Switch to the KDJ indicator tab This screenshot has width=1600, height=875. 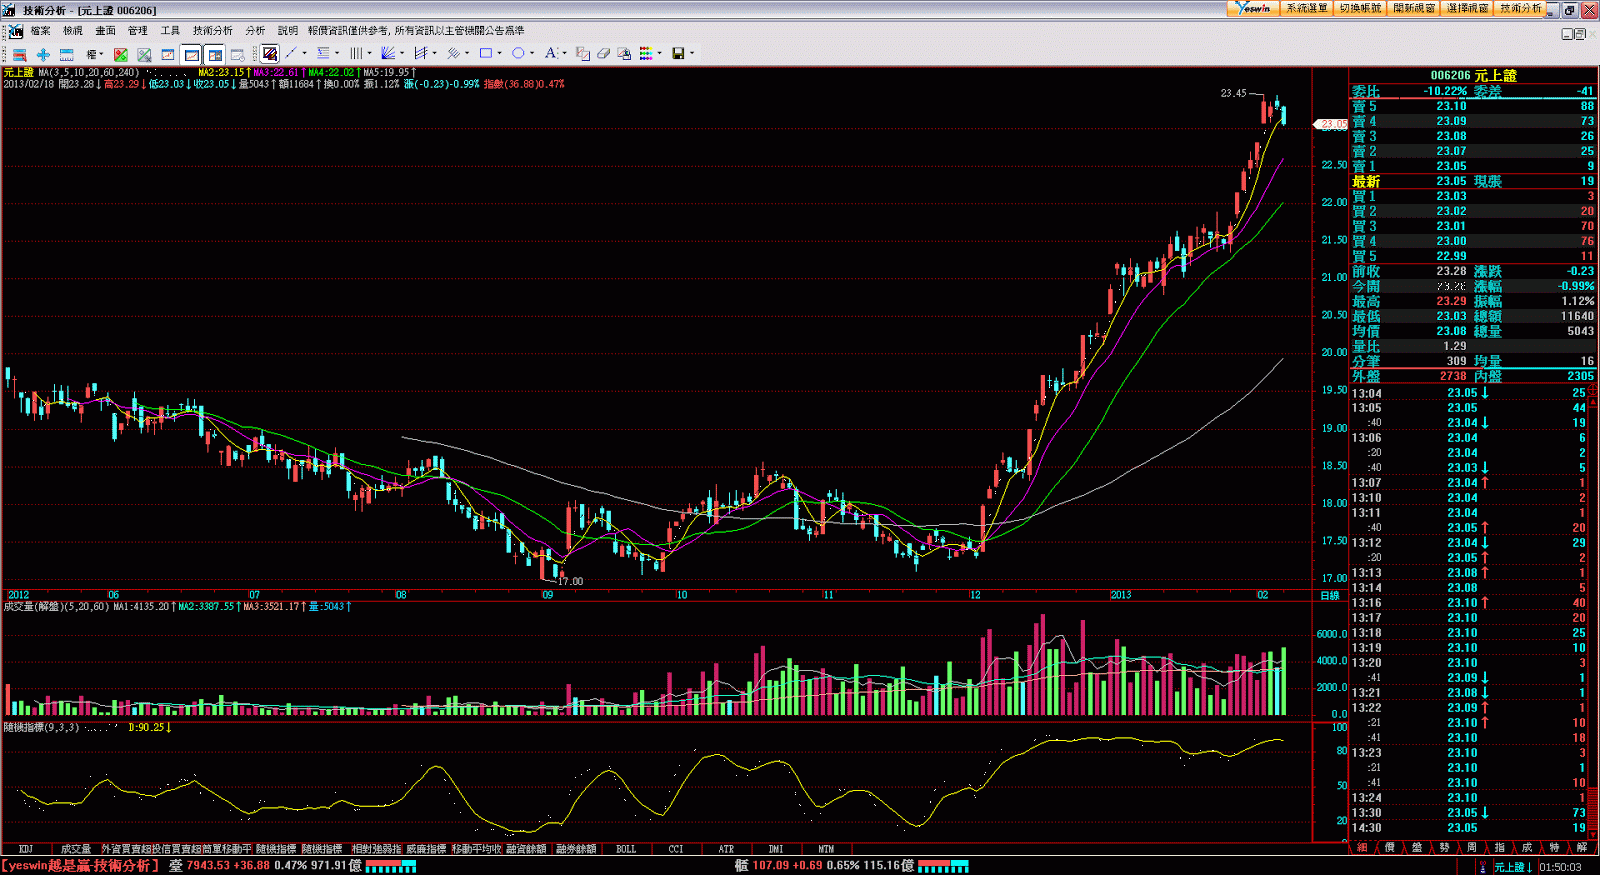[x=26, y=849]
